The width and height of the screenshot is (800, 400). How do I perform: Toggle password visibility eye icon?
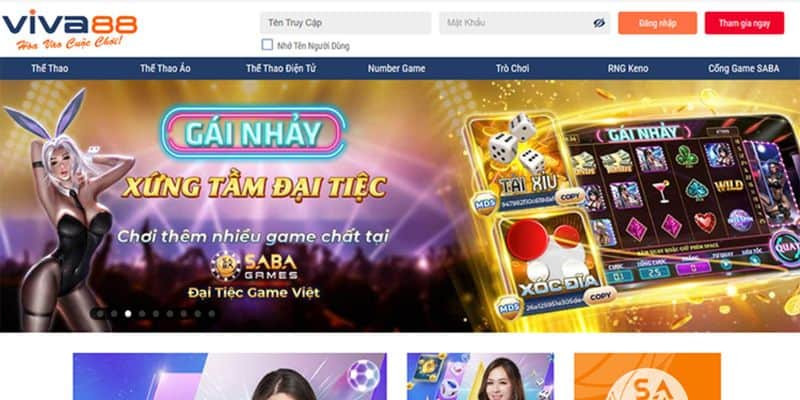[599, 23]
